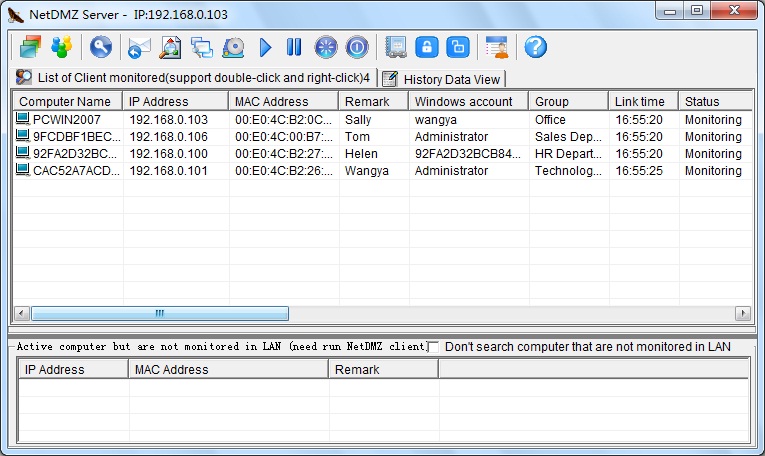765x456 pixels.
Task: Click the Windows account column header
Action: coord(468,101)
